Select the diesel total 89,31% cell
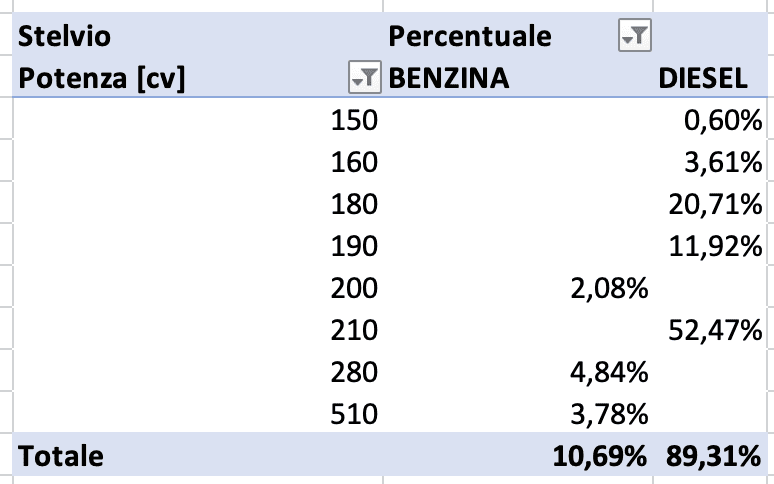Screen dimensions: 774x484 pos(712,457)
